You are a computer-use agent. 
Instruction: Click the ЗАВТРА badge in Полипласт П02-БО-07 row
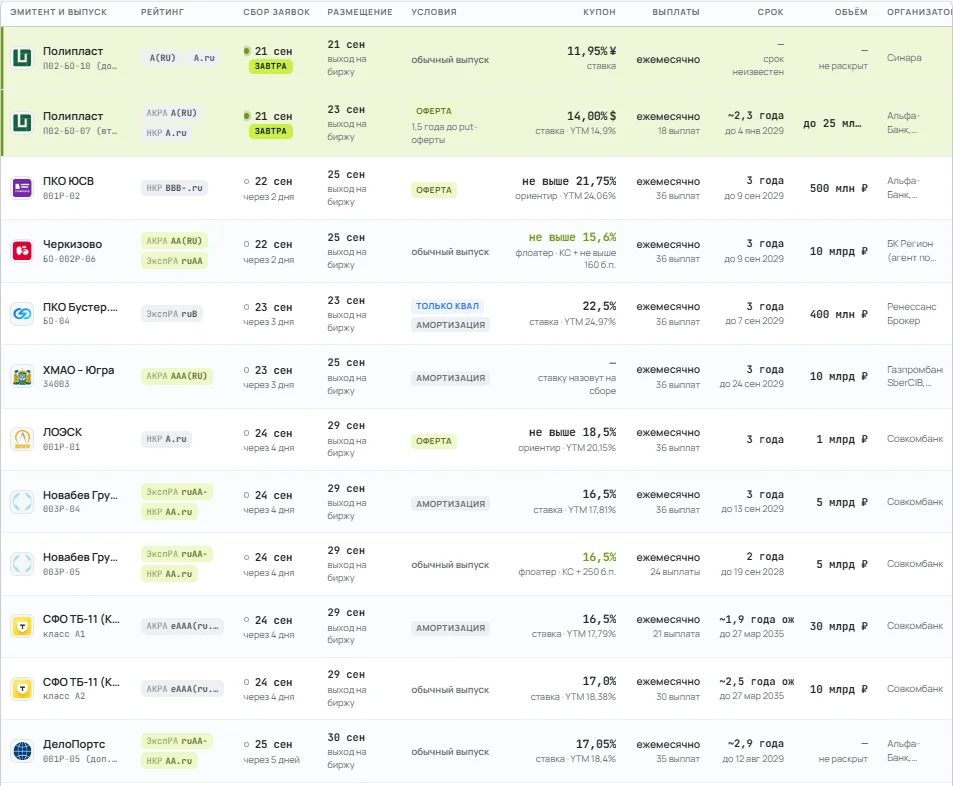coord(270,131)
